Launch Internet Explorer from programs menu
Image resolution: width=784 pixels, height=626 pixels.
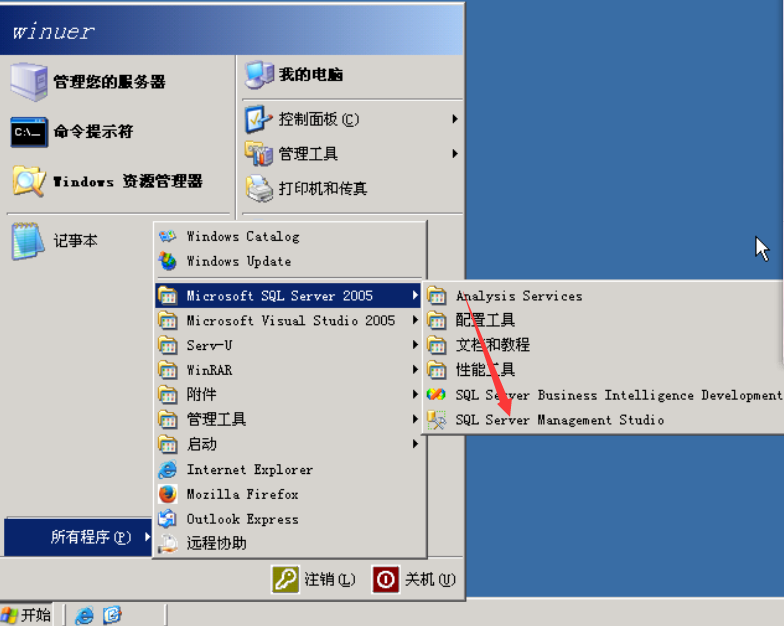pyautogui.click(x=290, y=470)
